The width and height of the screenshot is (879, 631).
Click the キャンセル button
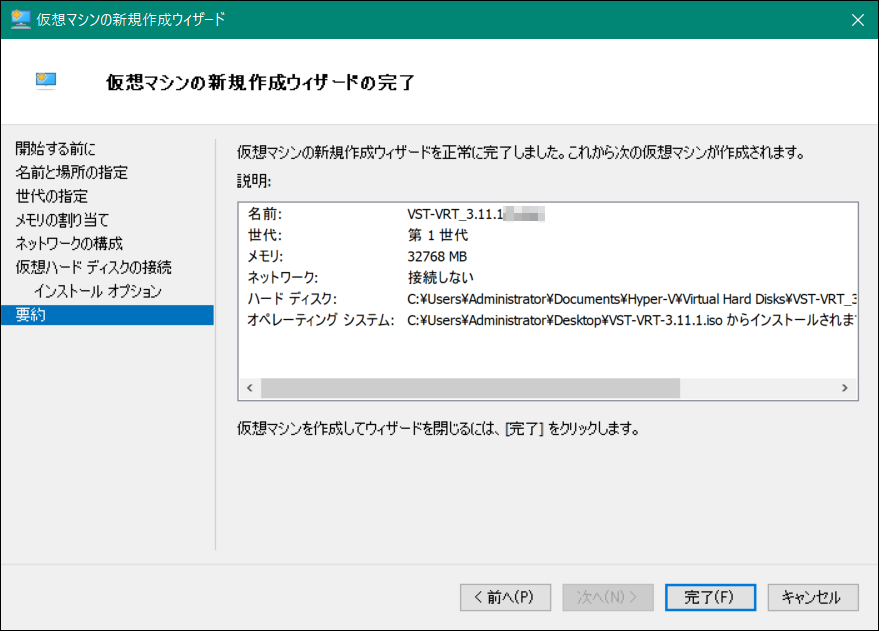[812, 597]
